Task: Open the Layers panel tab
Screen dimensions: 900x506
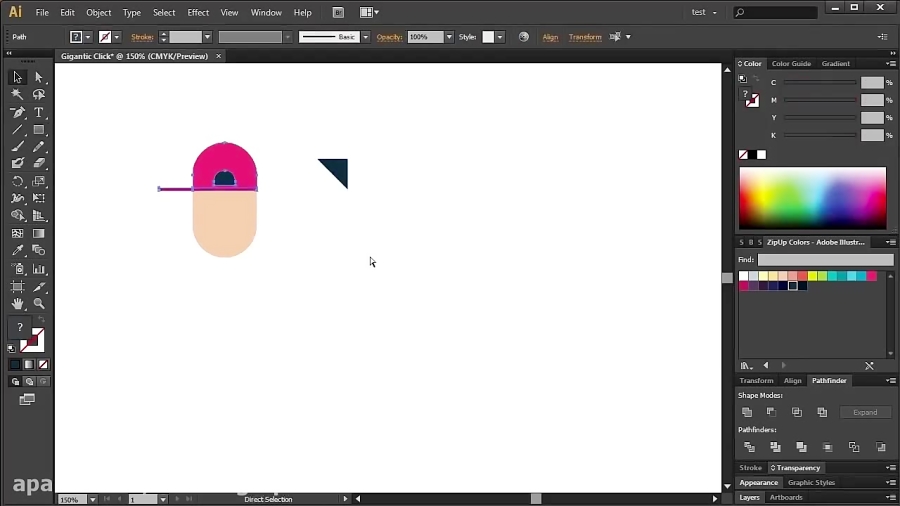Action: [x=749, y=497]
